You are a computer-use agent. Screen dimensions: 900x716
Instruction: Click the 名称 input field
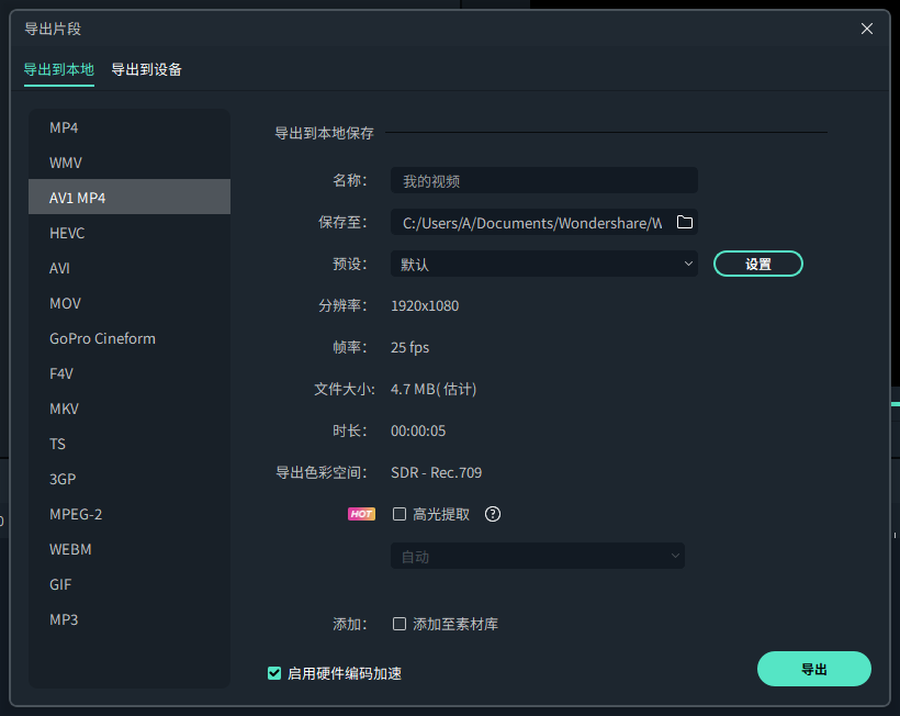[544, 181]
